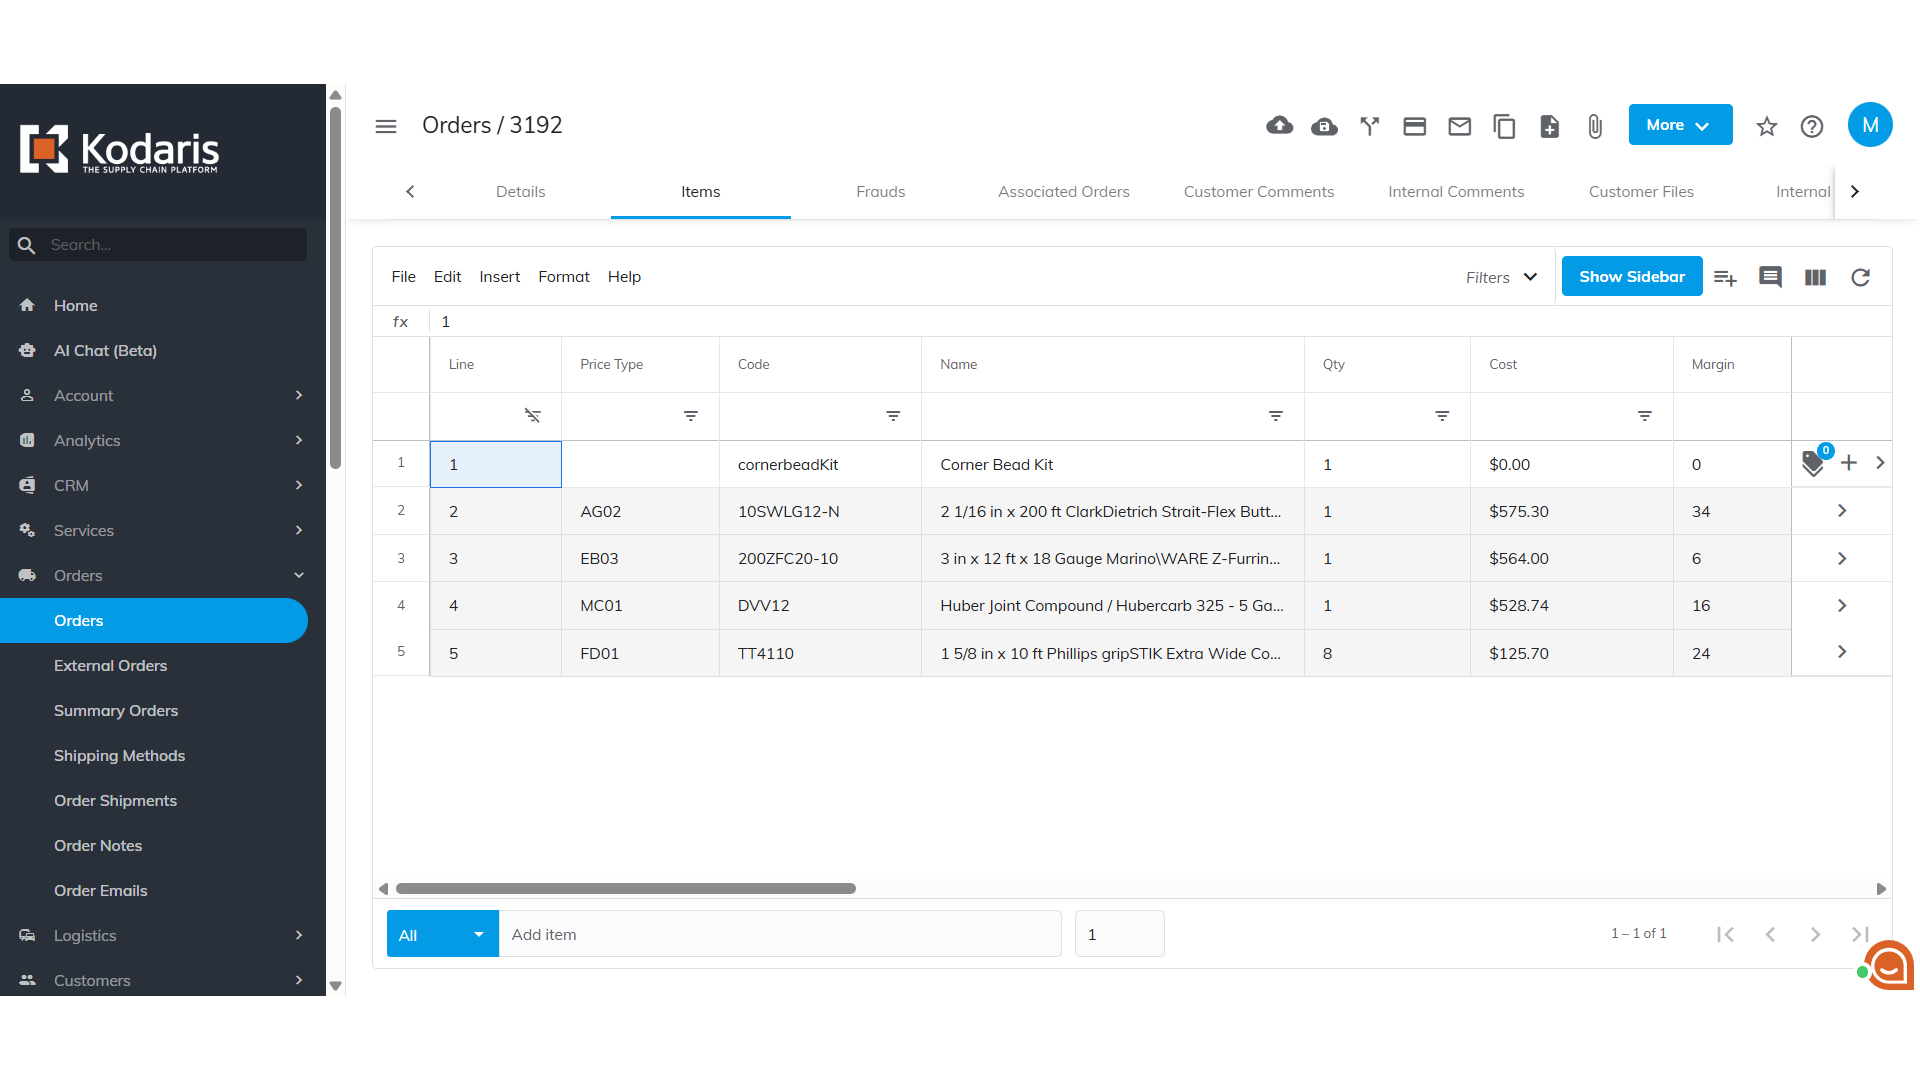Click the copy order icon
The image size is (1920, 1080).
coord(1504,126)
